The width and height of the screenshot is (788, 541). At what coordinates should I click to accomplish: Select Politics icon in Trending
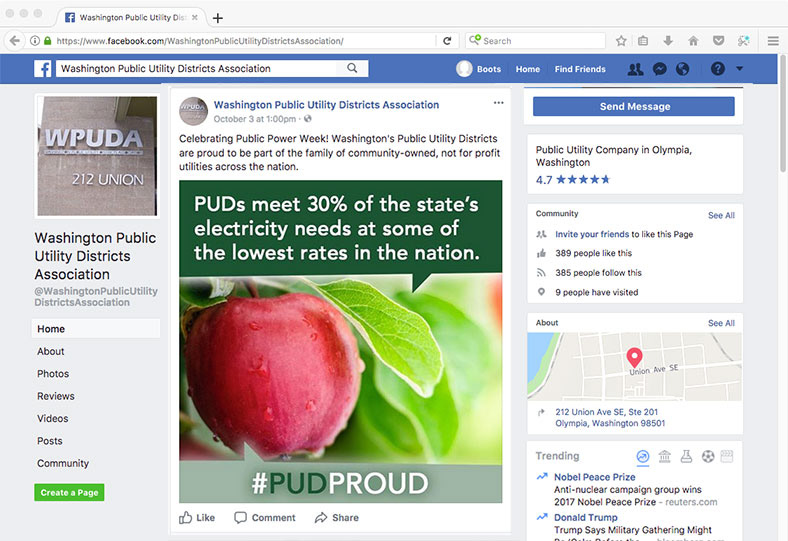click(664, 456)
